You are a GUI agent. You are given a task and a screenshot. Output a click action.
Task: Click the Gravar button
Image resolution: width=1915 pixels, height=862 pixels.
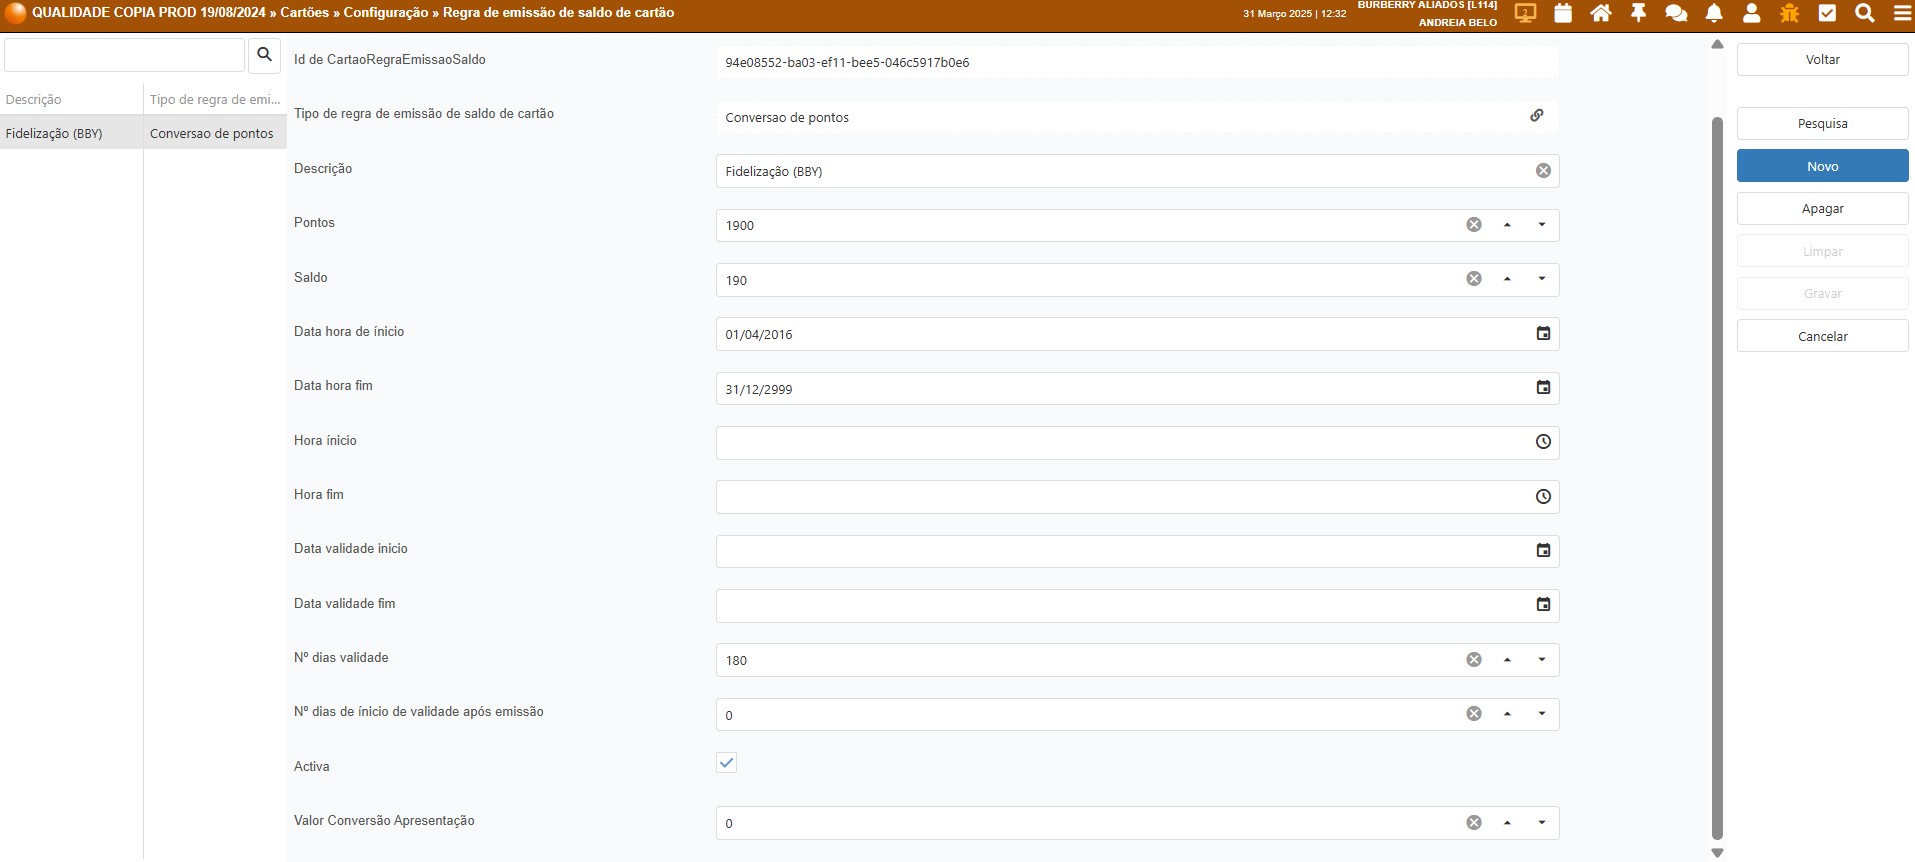(1822, 294)
